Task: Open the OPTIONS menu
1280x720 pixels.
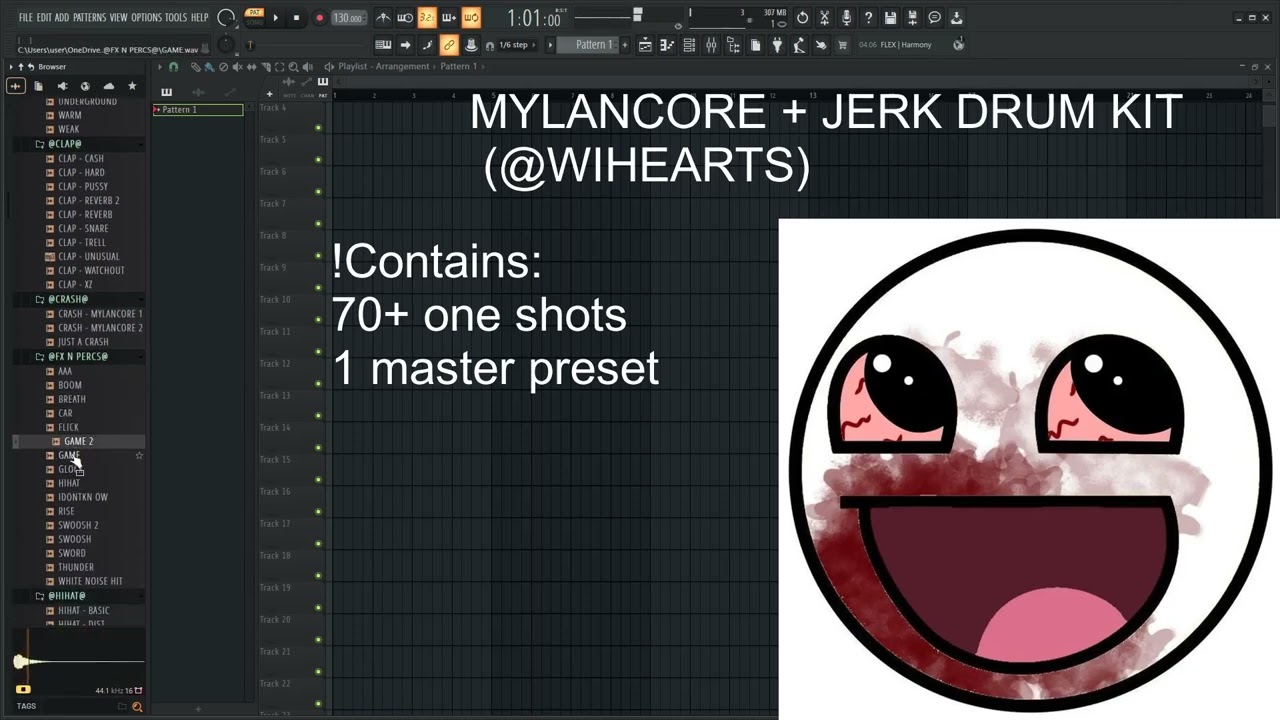Action: click(146, 17)
